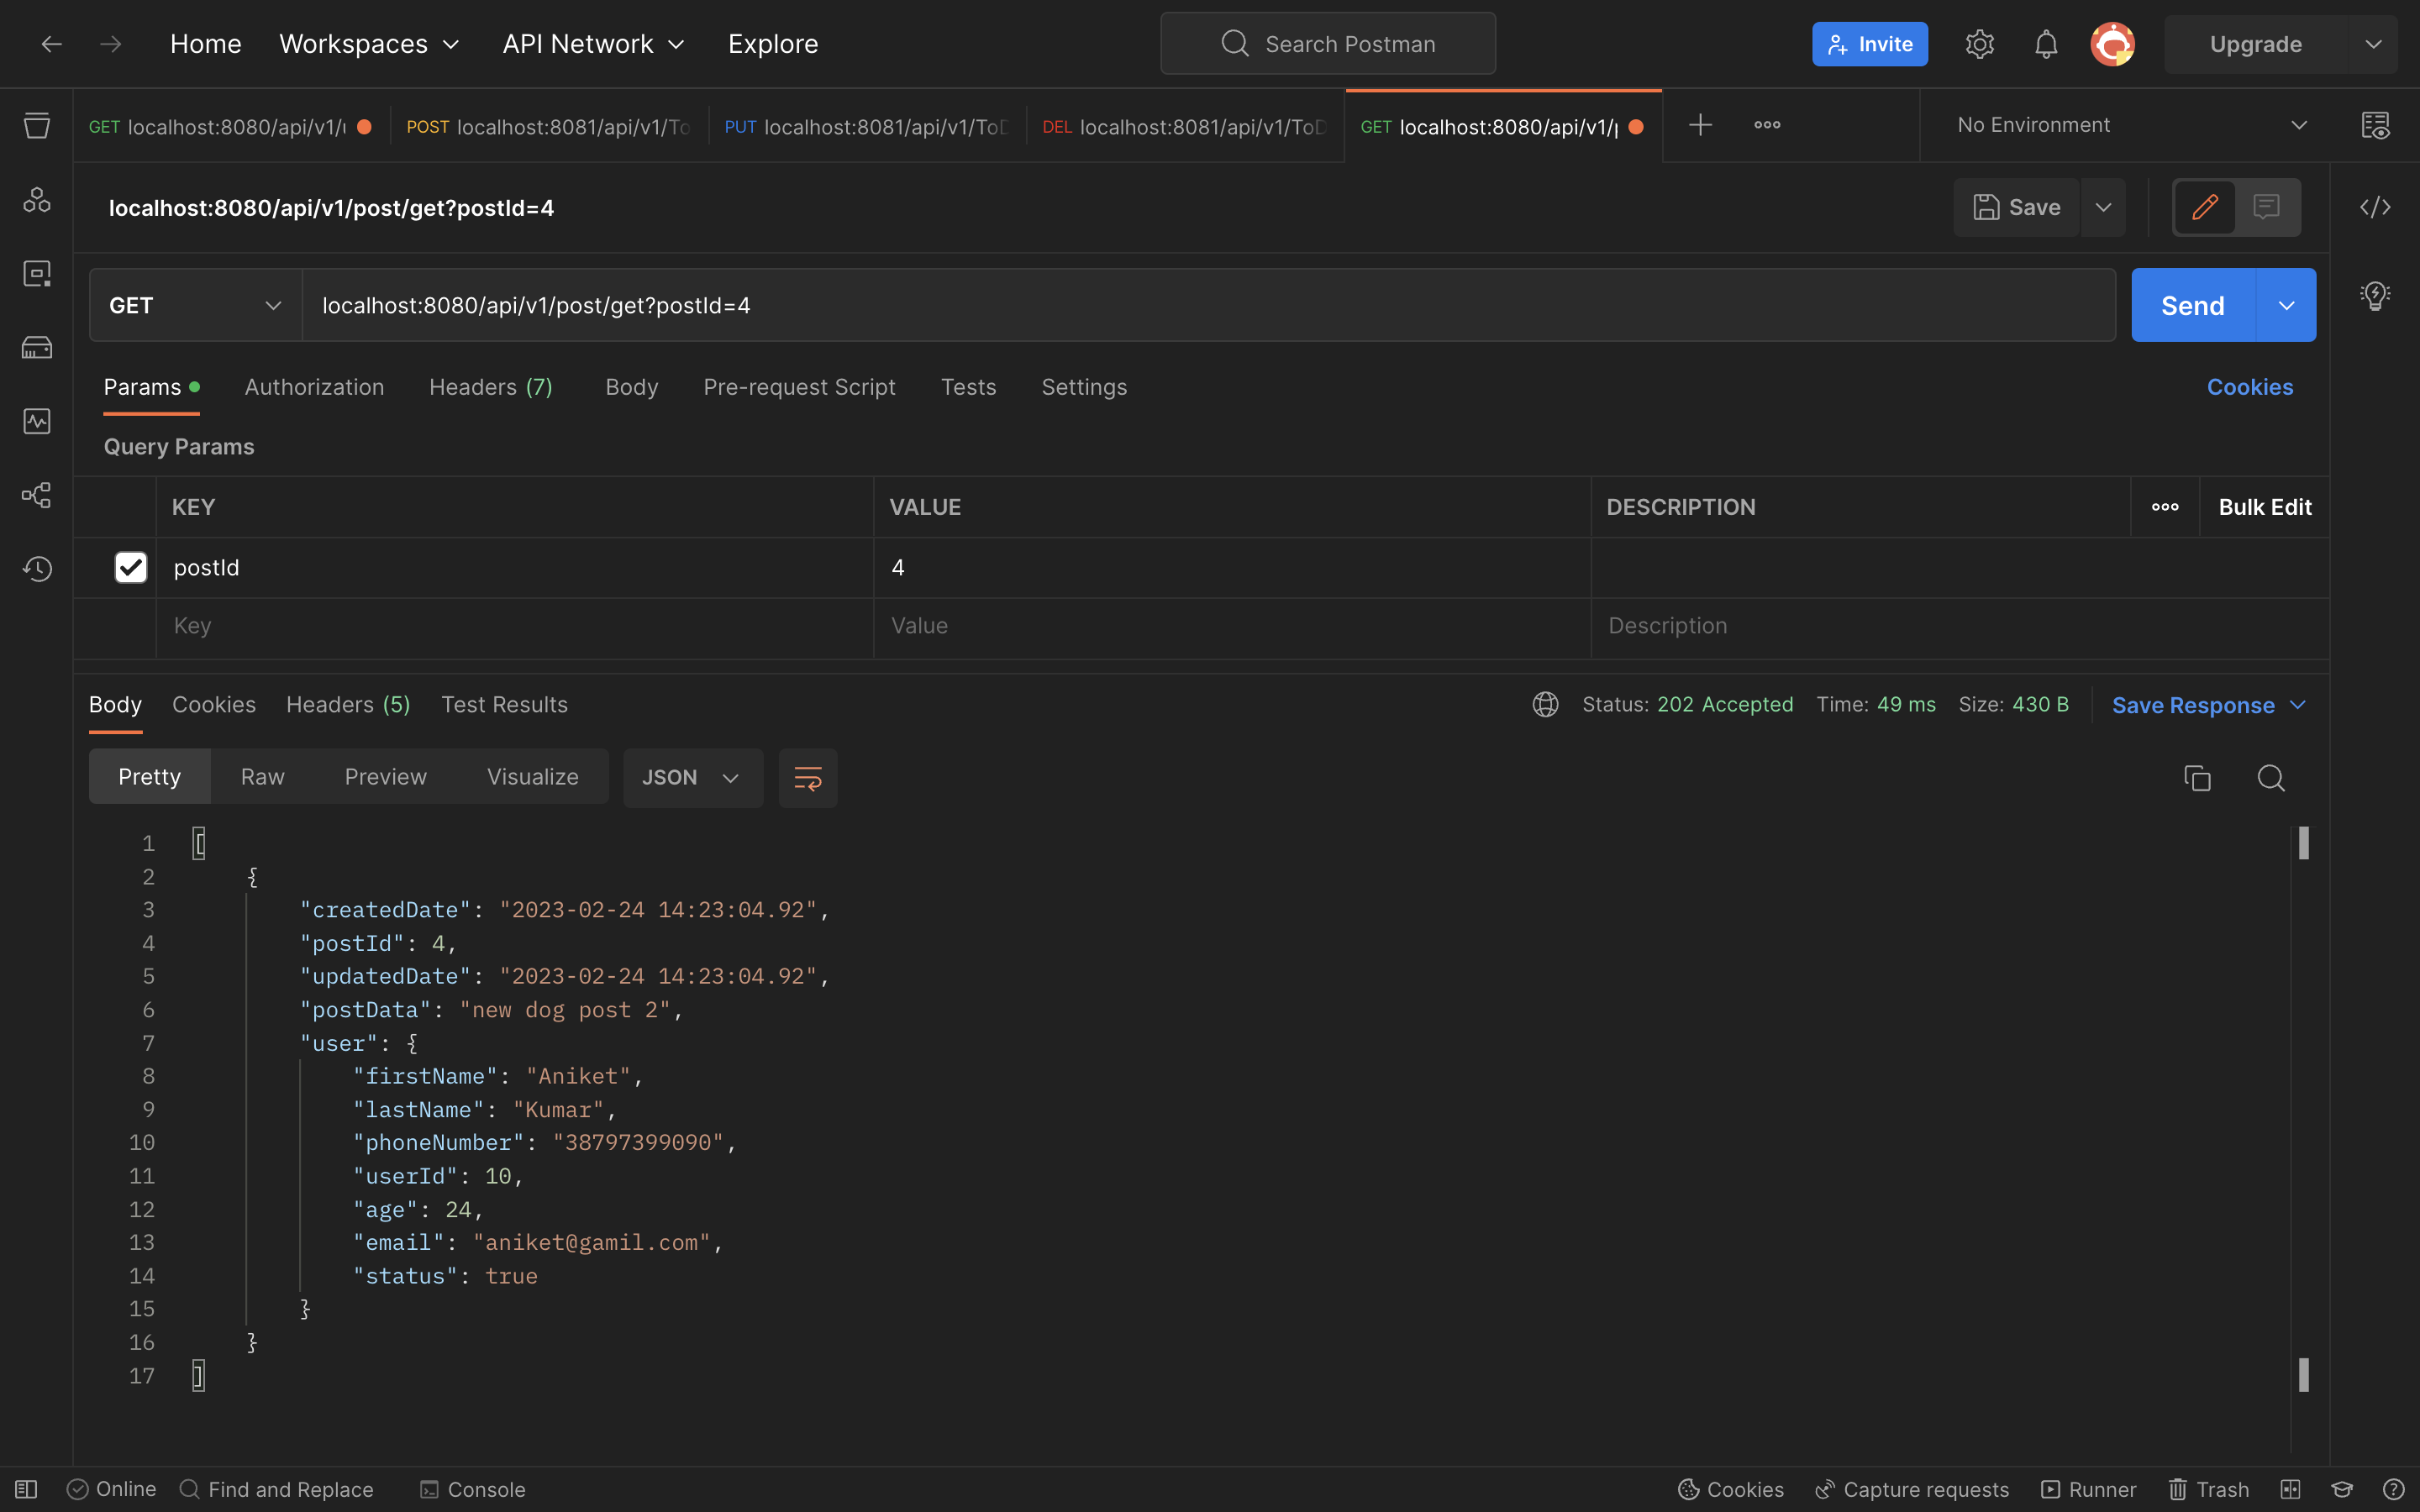Open the No Environment selector

[x=2130, y=125]
